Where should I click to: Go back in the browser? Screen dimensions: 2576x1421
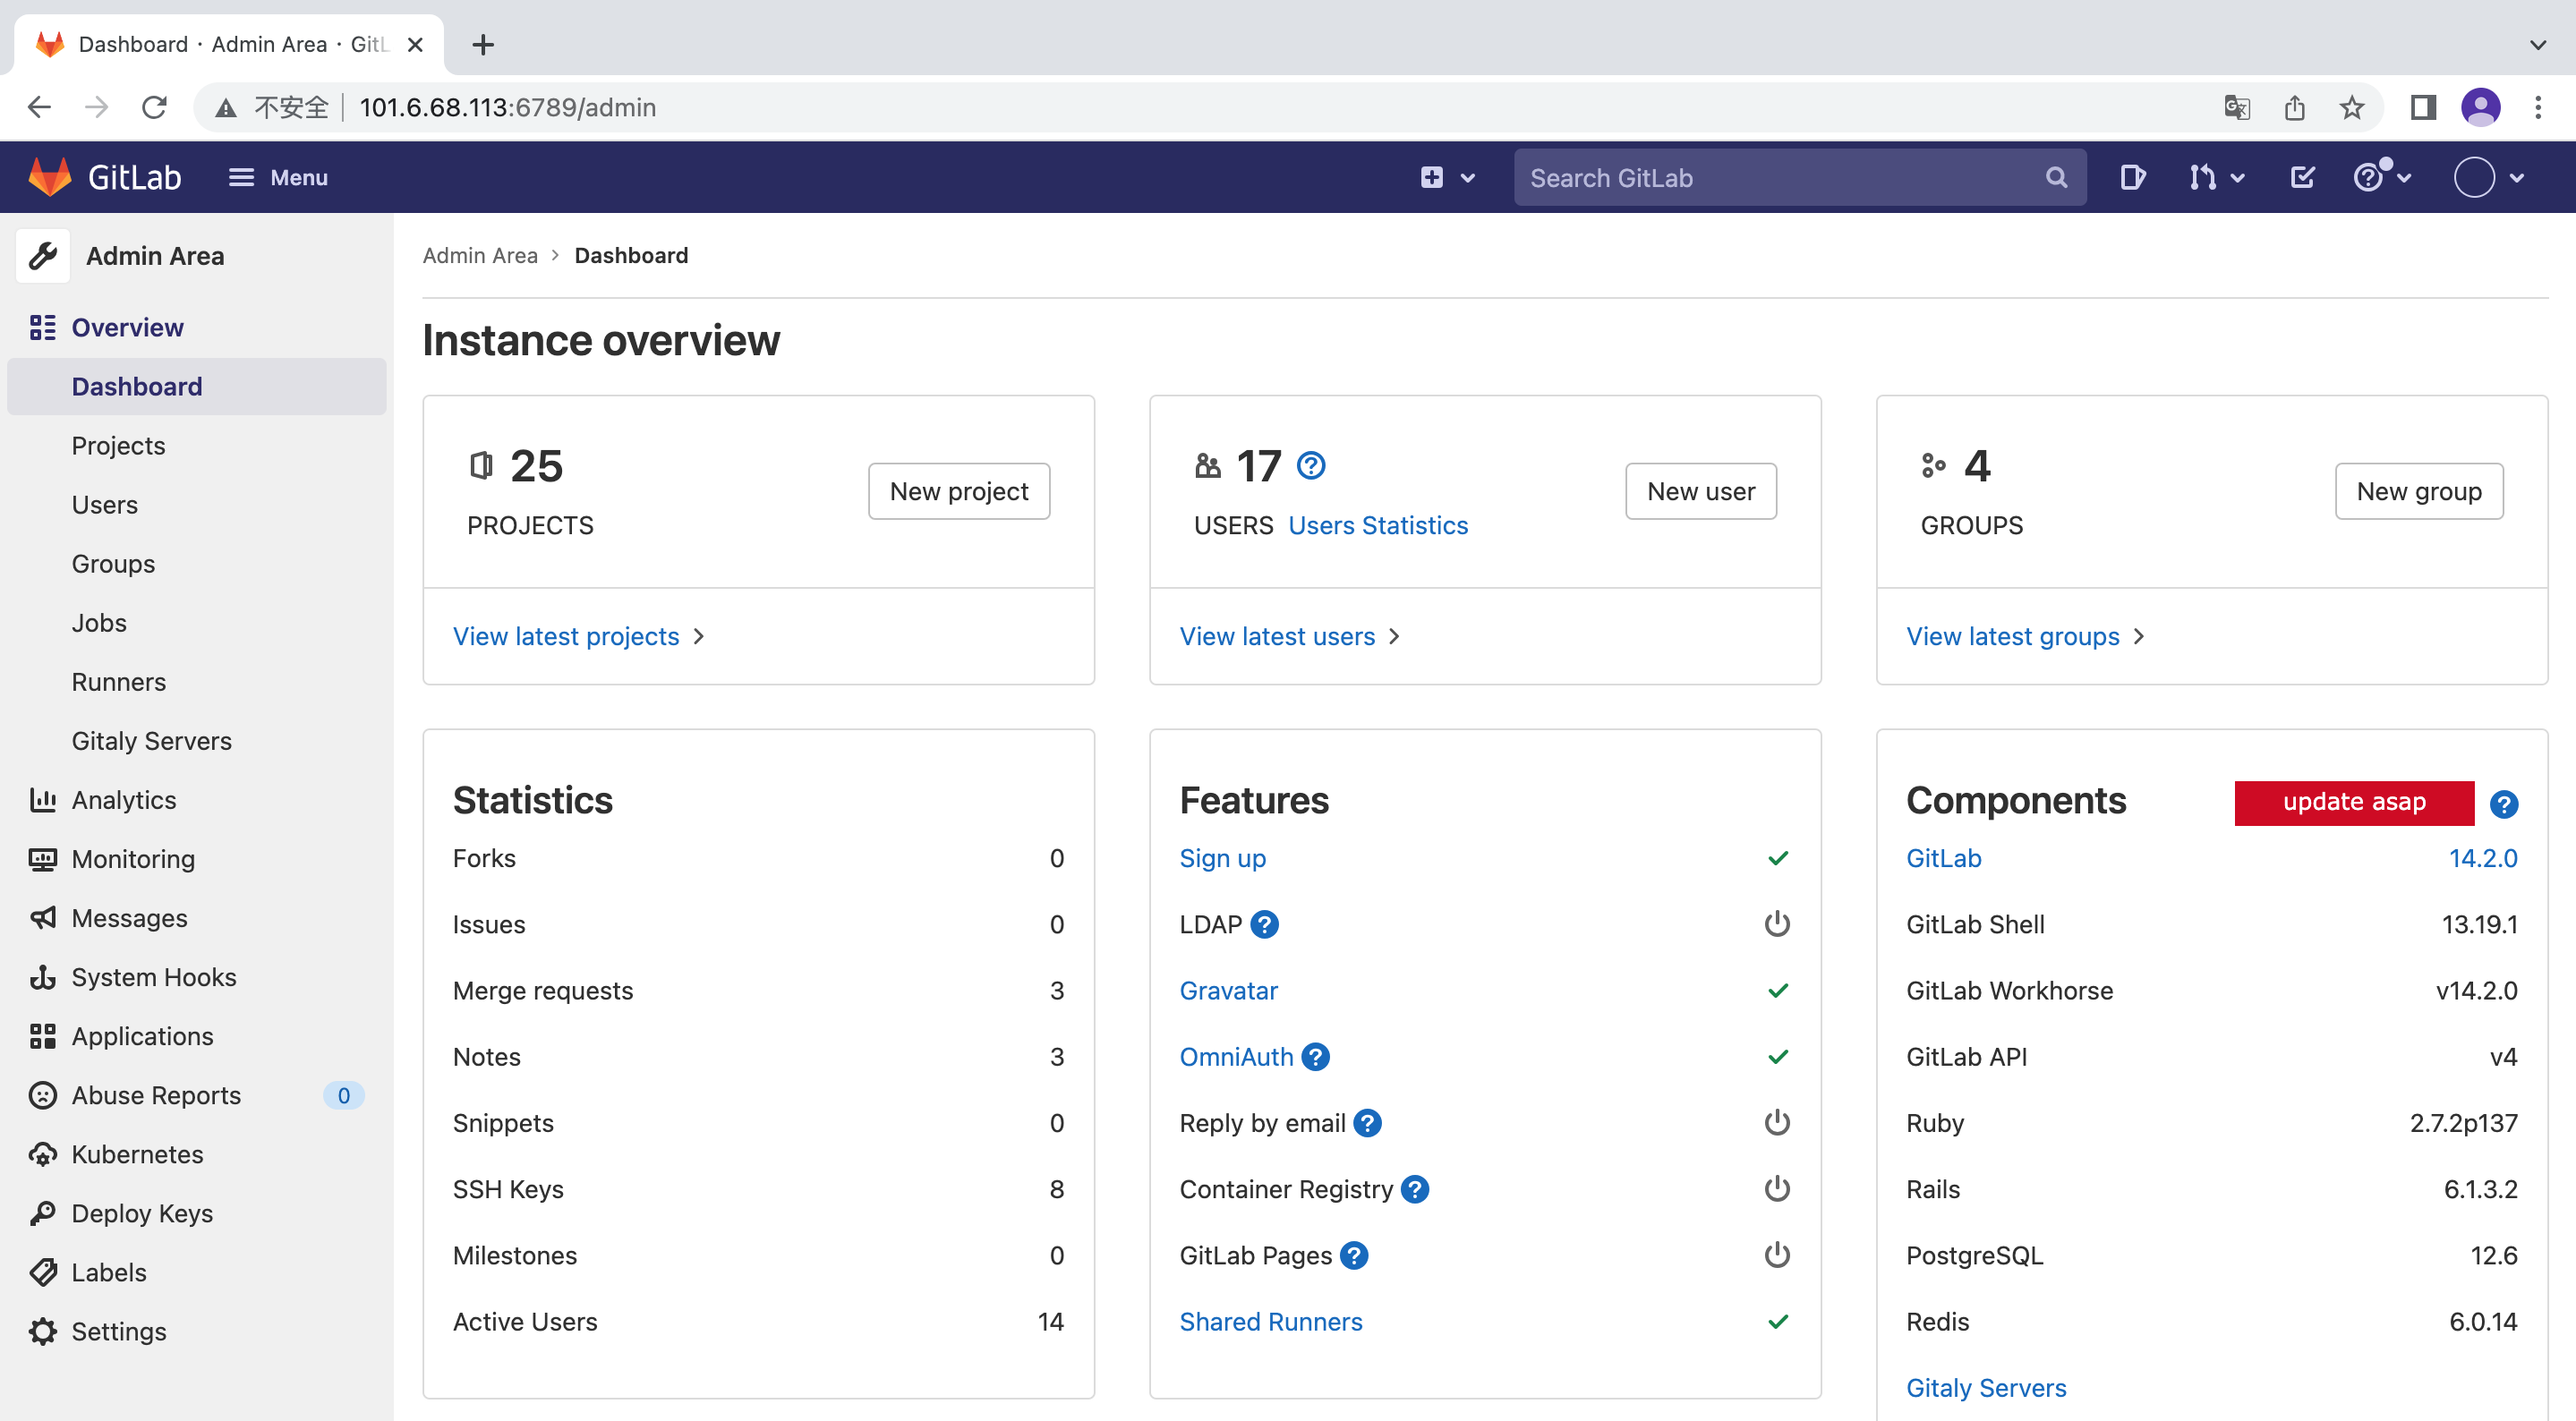pos(39,107)
